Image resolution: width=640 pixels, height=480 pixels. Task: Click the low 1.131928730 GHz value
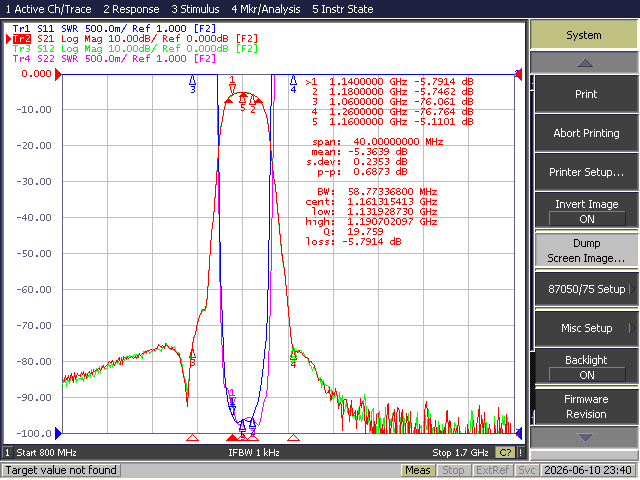click(374, 212)
